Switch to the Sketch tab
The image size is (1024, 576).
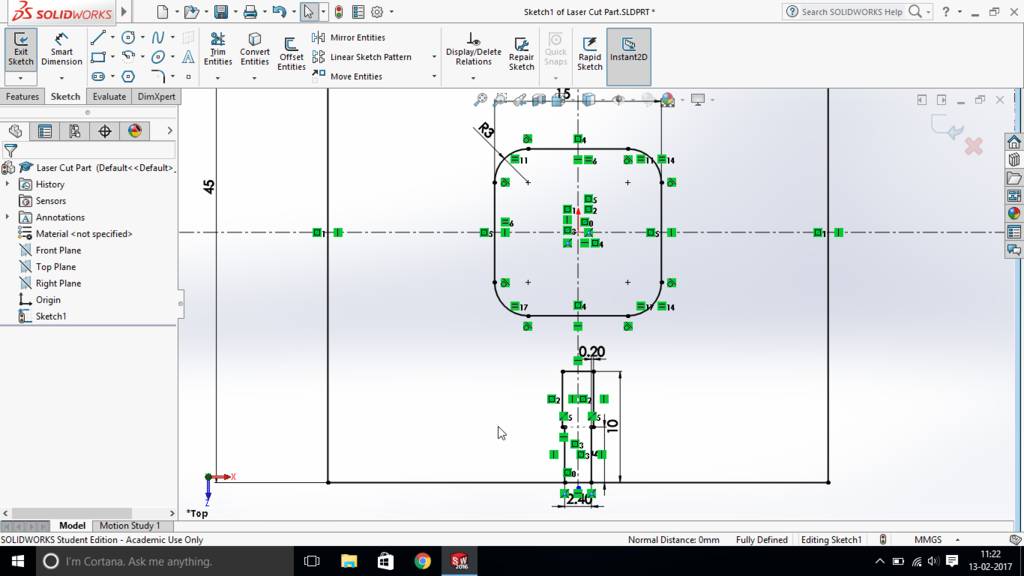[65, 97]
